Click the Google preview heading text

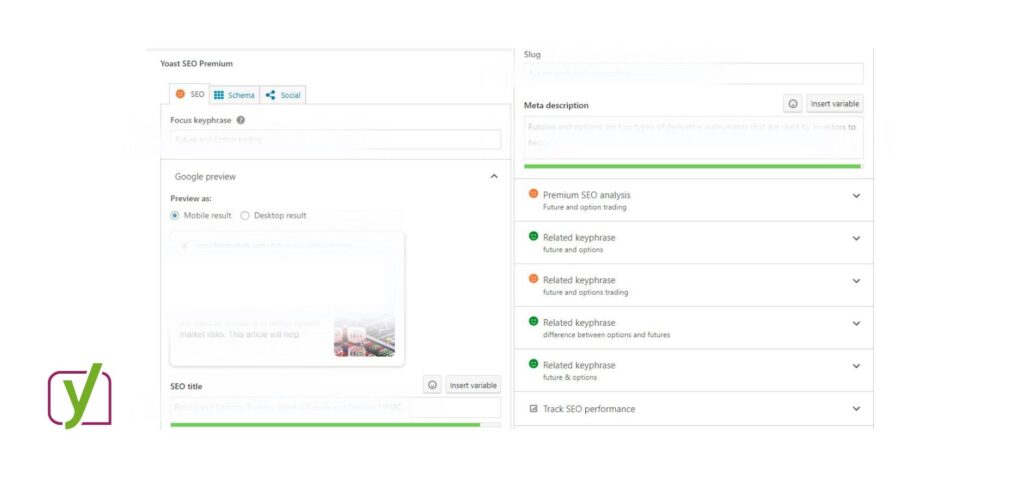point(205,176)
